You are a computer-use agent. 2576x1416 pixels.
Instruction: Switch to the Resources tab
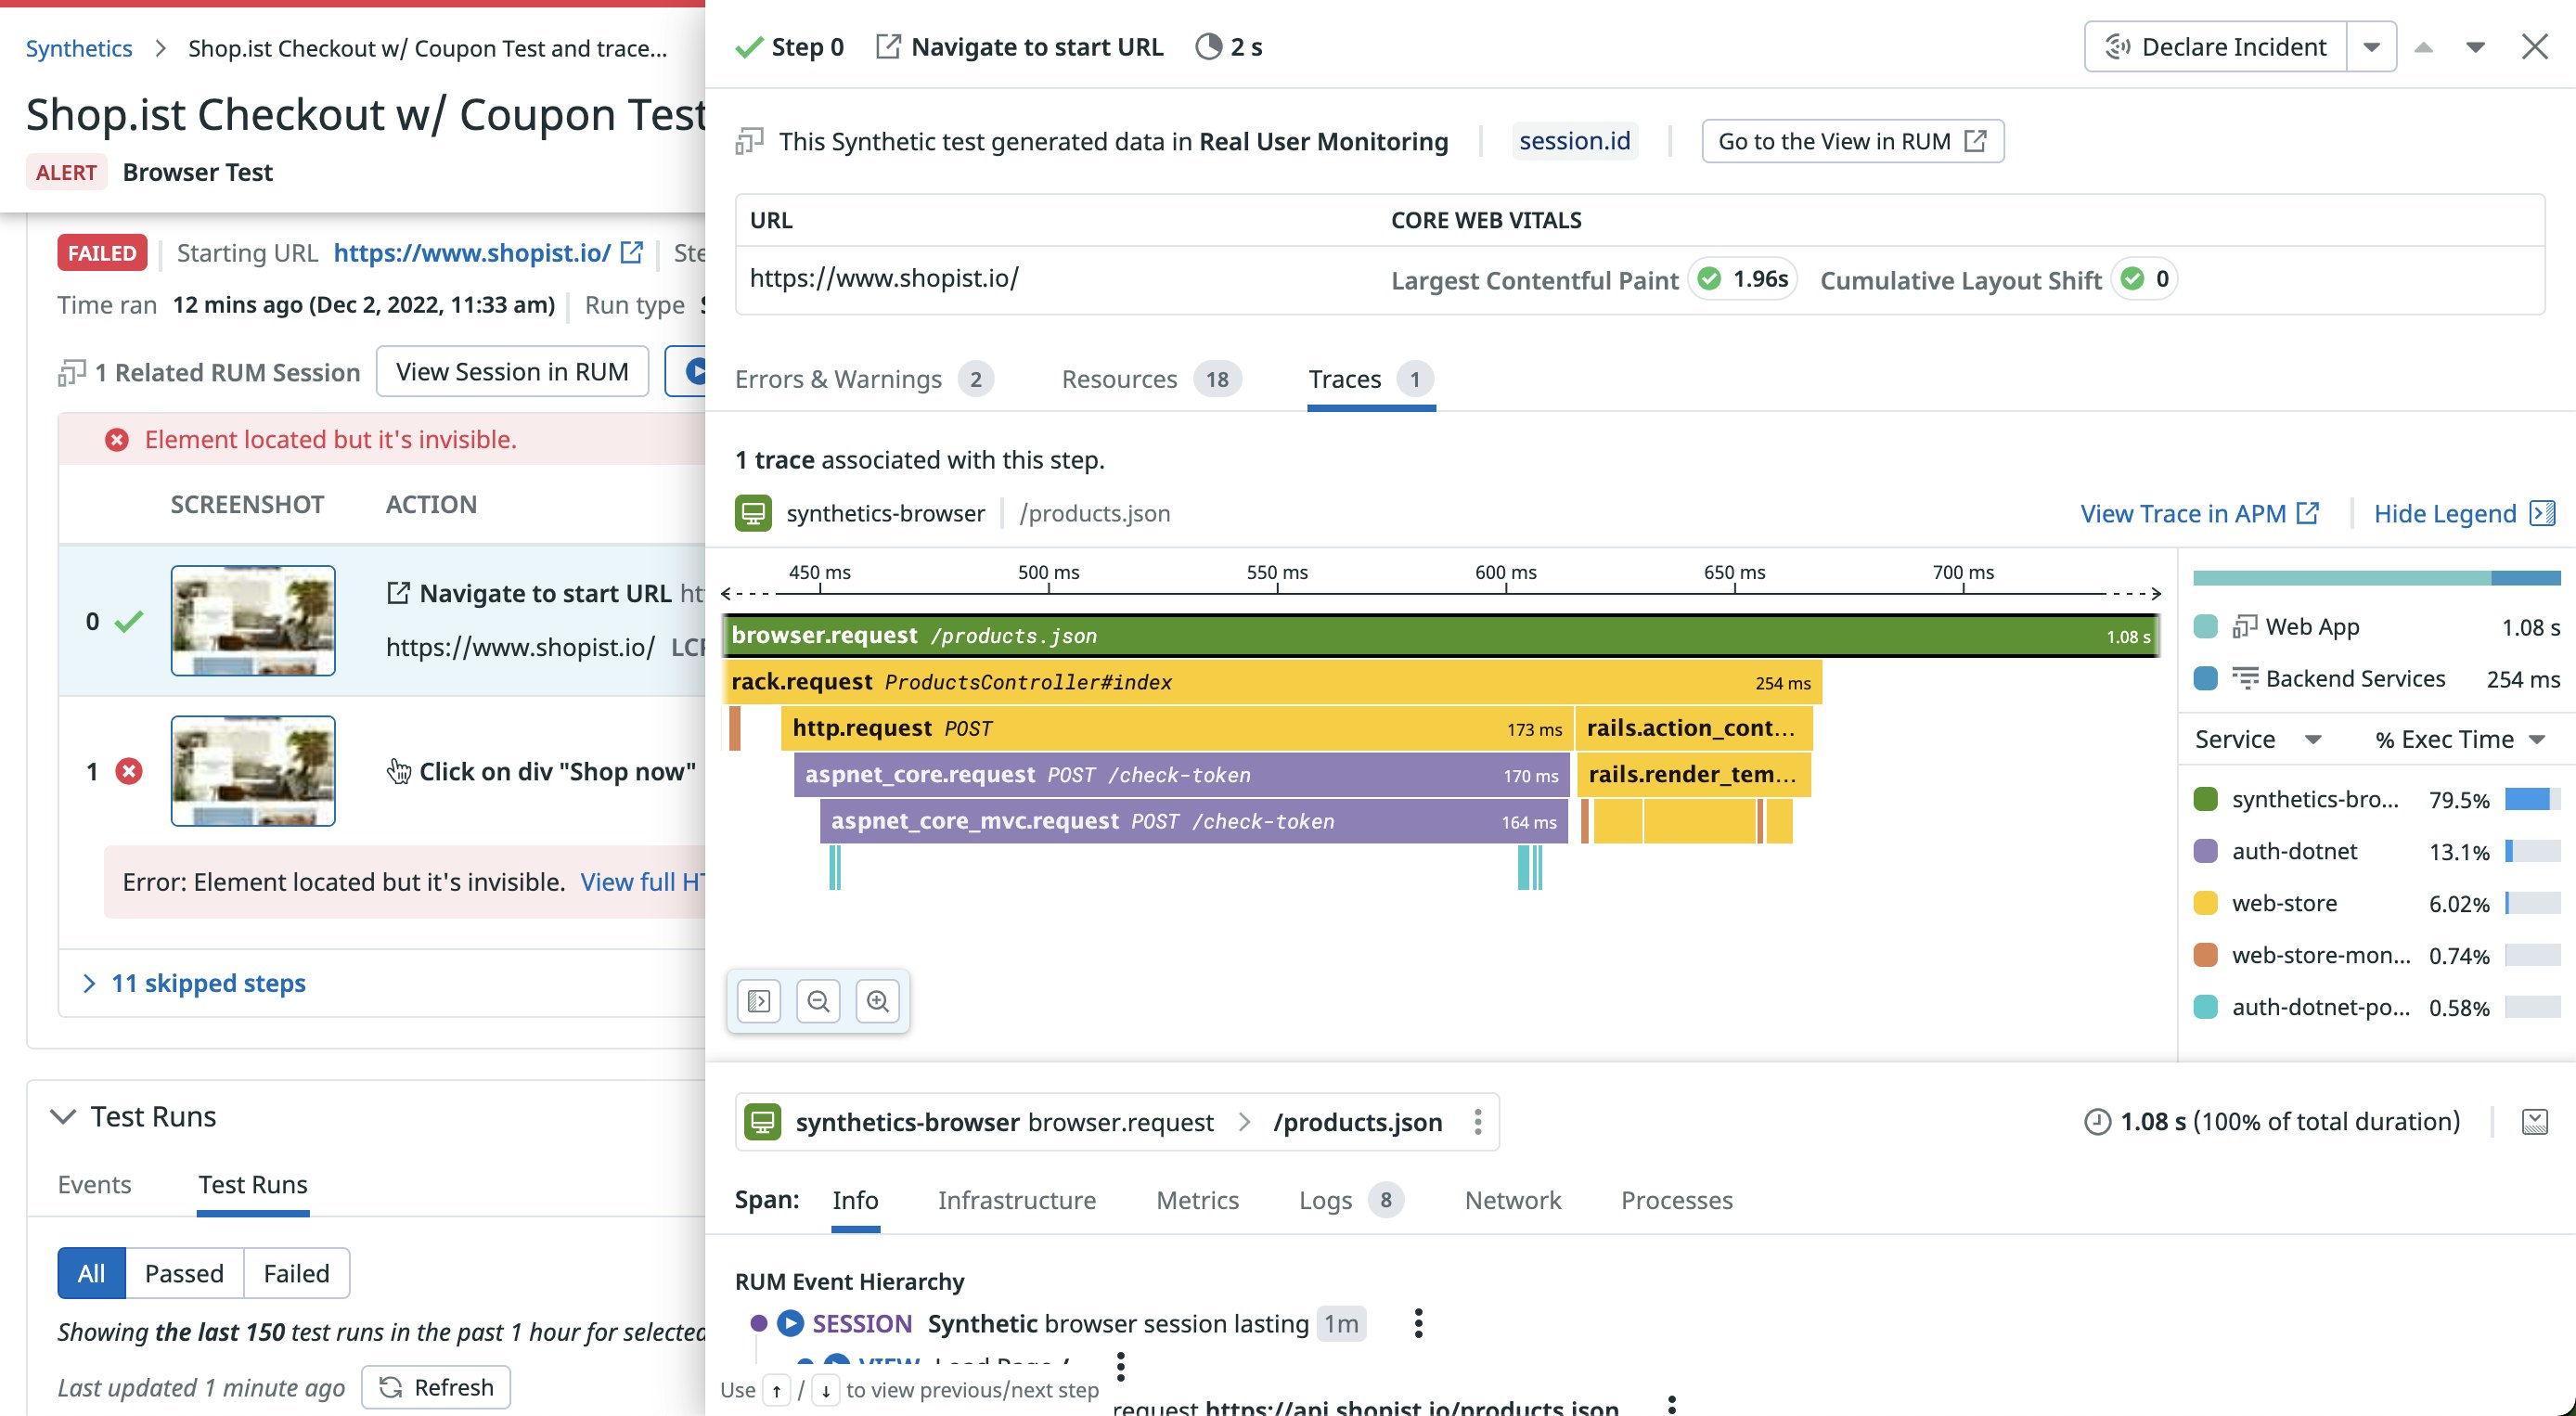point(1119,379)
